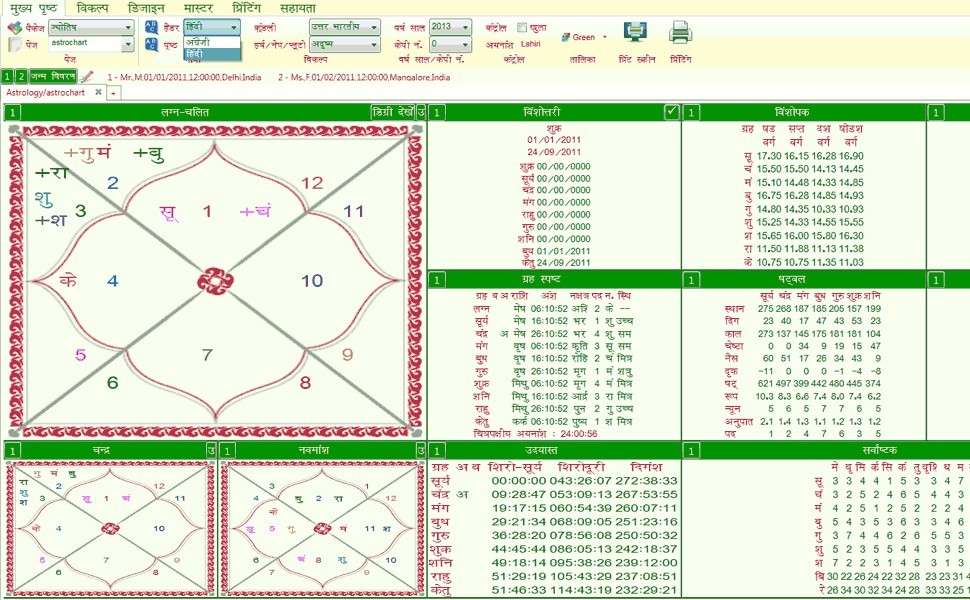The width and height of the screenshot is (970, 600).
Task: Open the हेडर हिंदी language dropdown
Action: [212, 27]
